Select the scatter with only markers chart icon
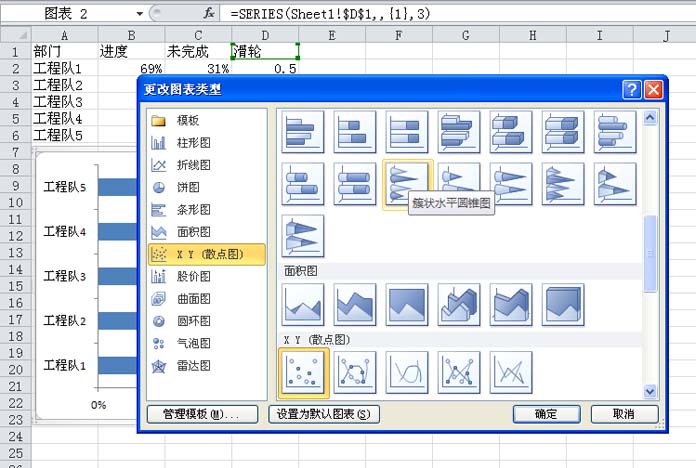 click(304, 372)
